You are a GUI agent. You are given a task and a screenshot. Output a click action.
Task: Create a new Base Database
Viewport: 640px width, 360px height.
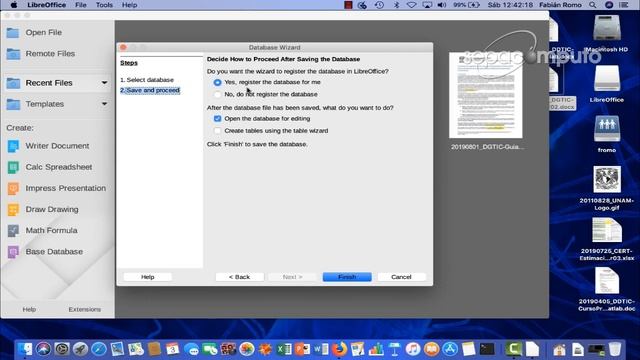(x=54, y=252)
